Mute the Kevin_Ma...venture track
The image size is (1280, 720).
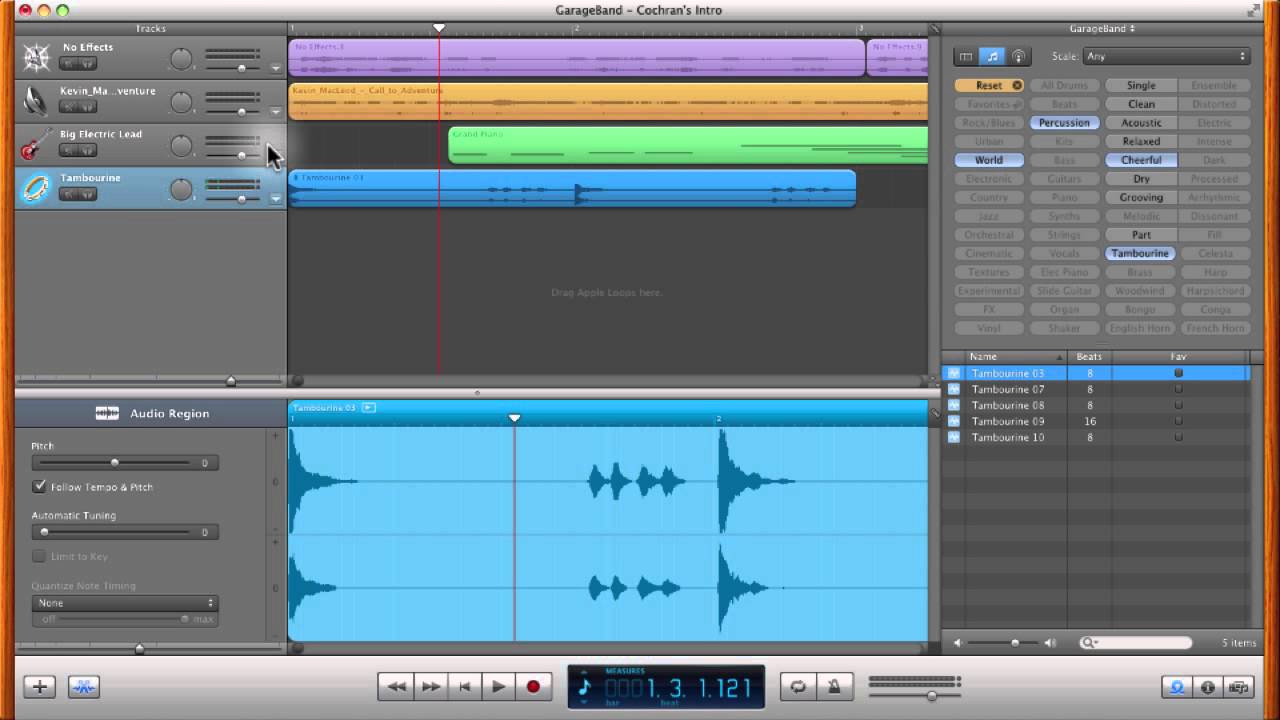click(68, 107)
